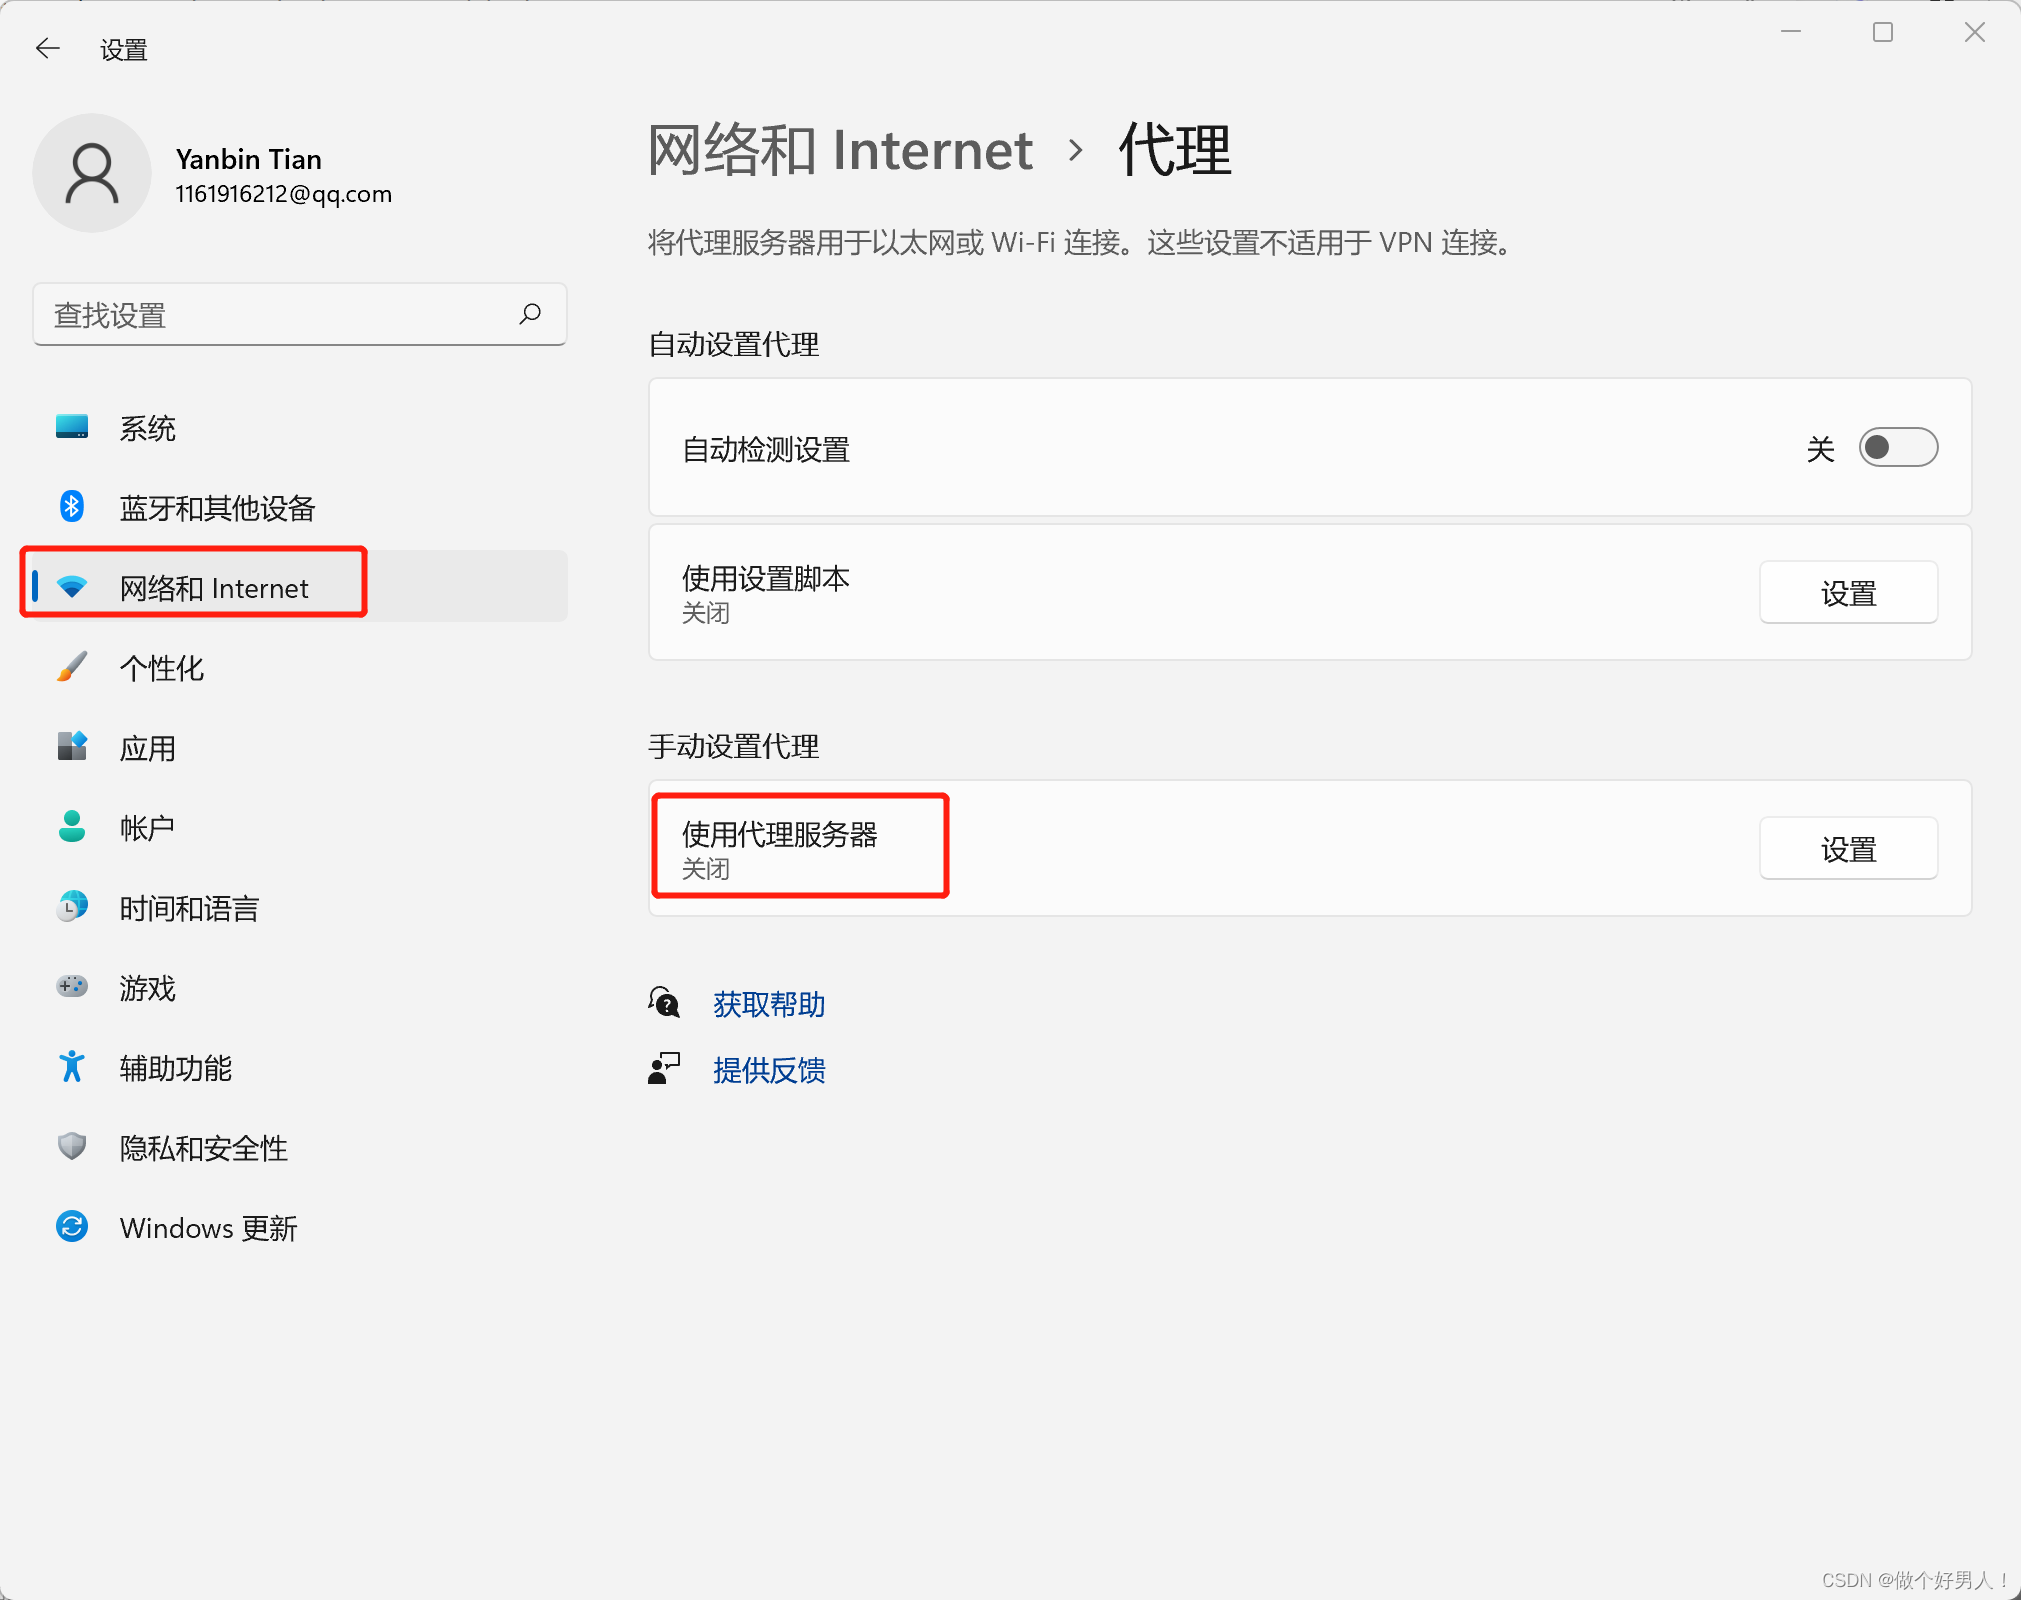Click the 查找设置 search field
2021x1600 pixels.
coord(300,315)
